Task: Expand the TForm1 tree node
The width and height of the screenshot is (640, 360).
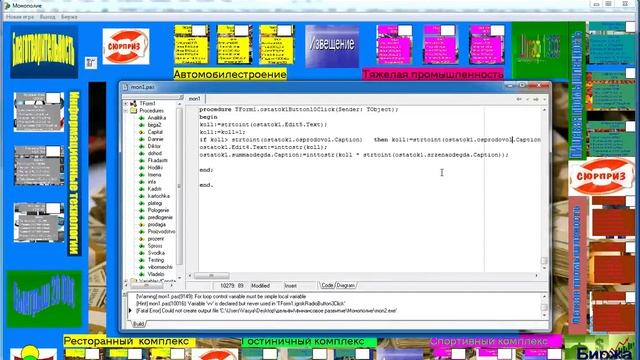Action: pyautogui.click(x=126, y=104)
